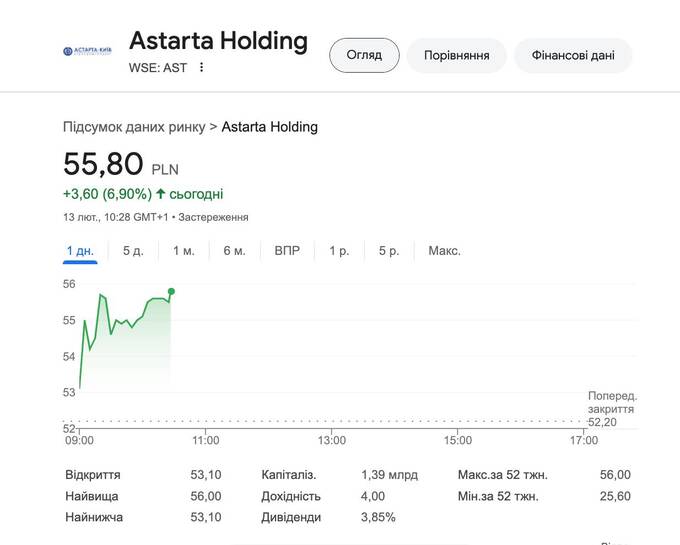Select the Макс. chart range
Screen dimensions: 680x545
pos(444,250)
